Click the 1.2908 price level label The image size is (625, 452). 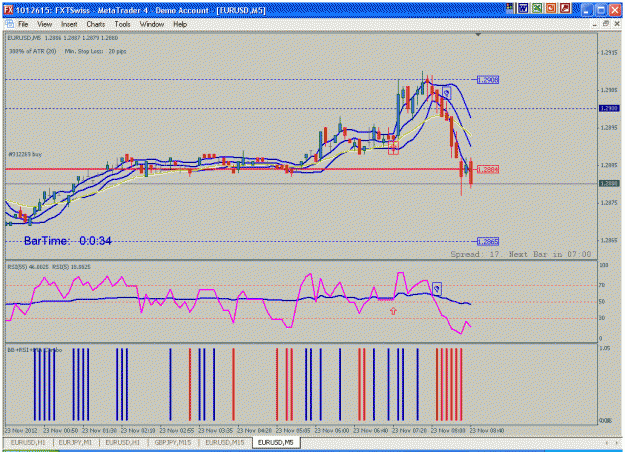(488, 80)
